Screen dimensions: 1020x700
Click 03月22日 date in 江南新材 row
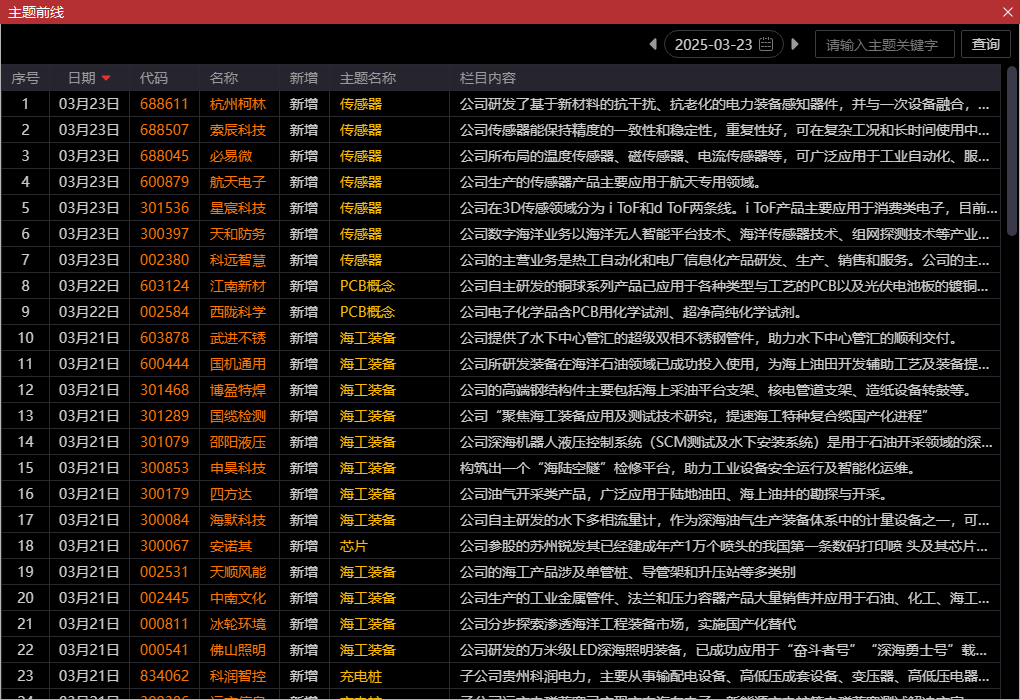pos(88,286)
